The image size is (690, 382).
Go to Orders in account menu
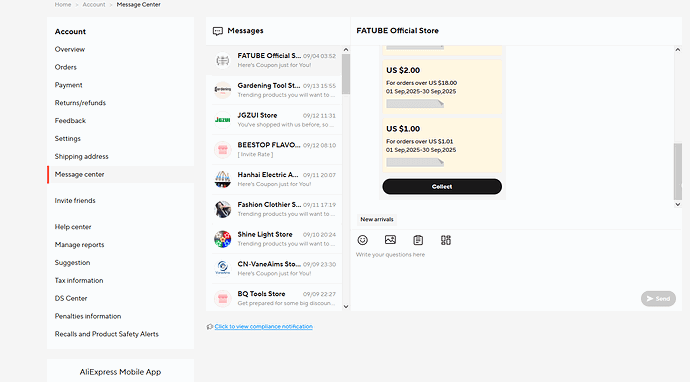[66, 67]
